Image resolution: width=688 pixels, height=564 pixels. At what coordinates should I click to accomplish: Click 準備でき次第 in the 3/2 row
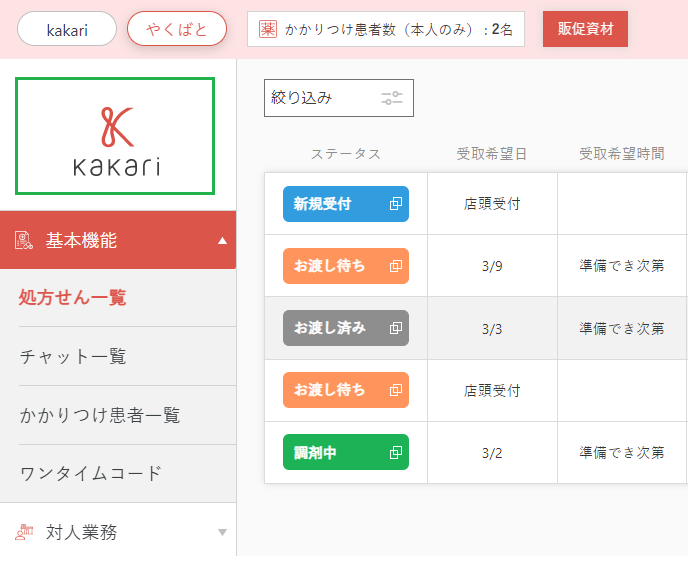[x=622, y=453]
